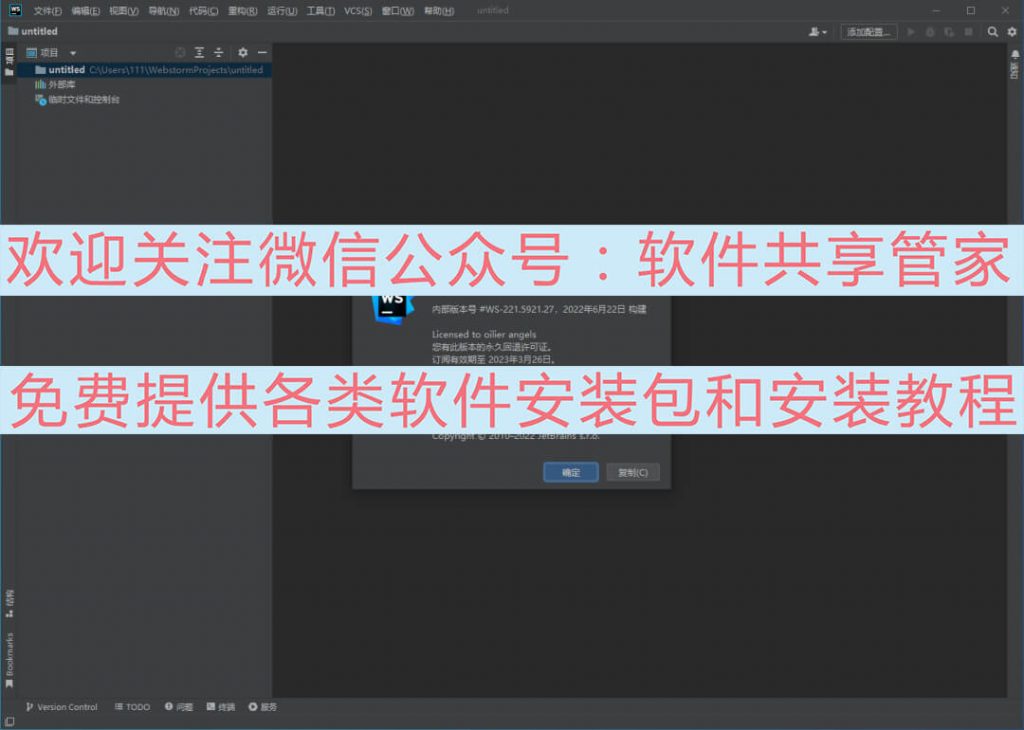
Task: Open the 编辑(E) menu
Action: point(86,11)
